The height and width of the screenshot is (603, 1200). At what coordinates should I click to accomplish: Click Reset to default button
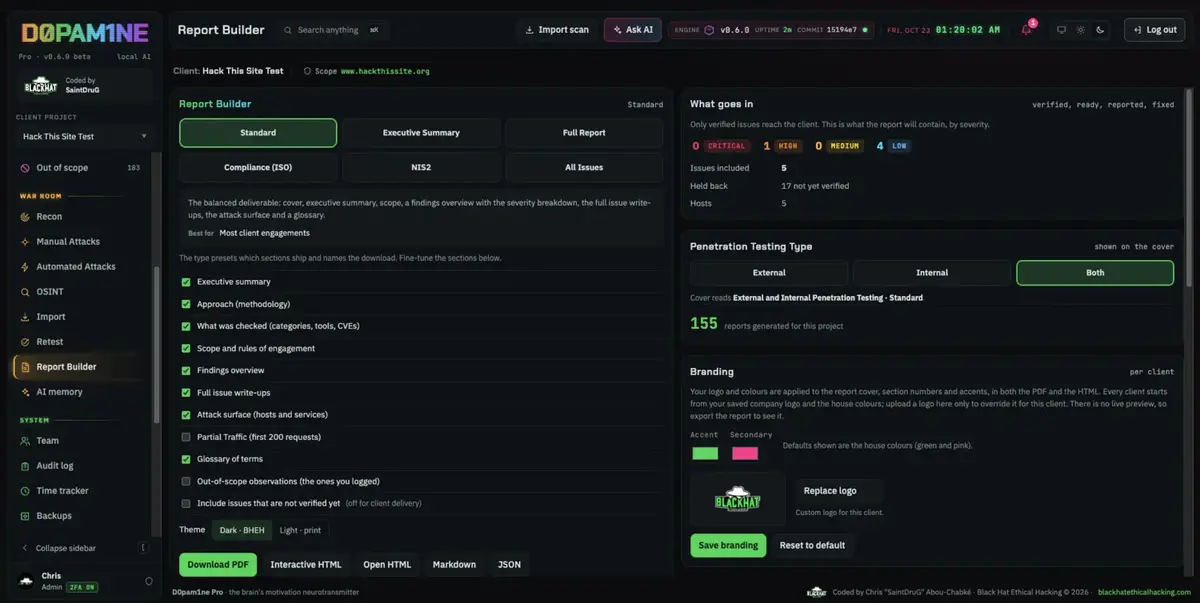(x=812, y=545)
